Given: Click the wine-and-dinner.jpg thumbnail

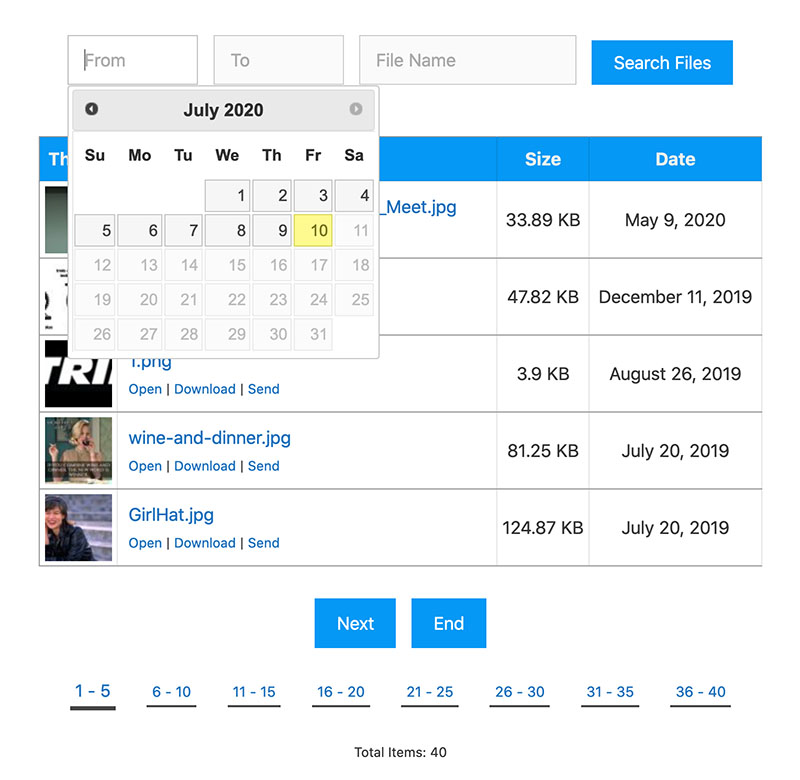Looking at the screenshot, I should (x=79, y=450).
